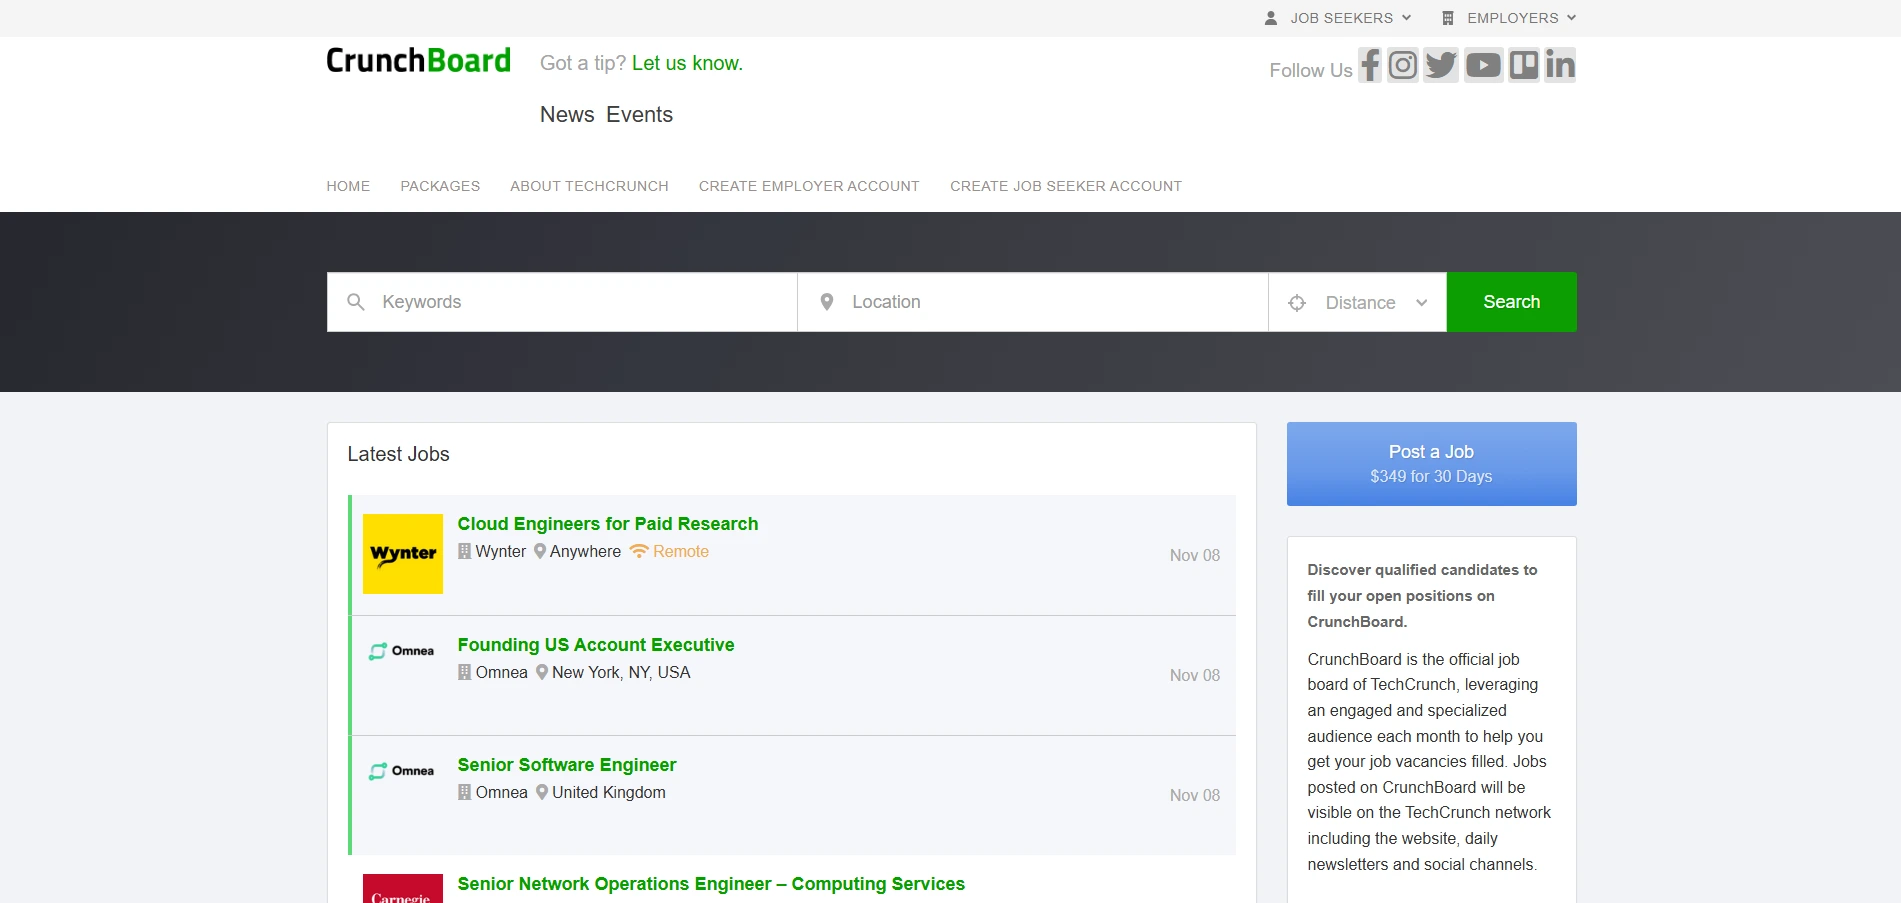Click 'New York, NY, USA' location text
This screenshot has height=903, width=1901.
(621, 673)
